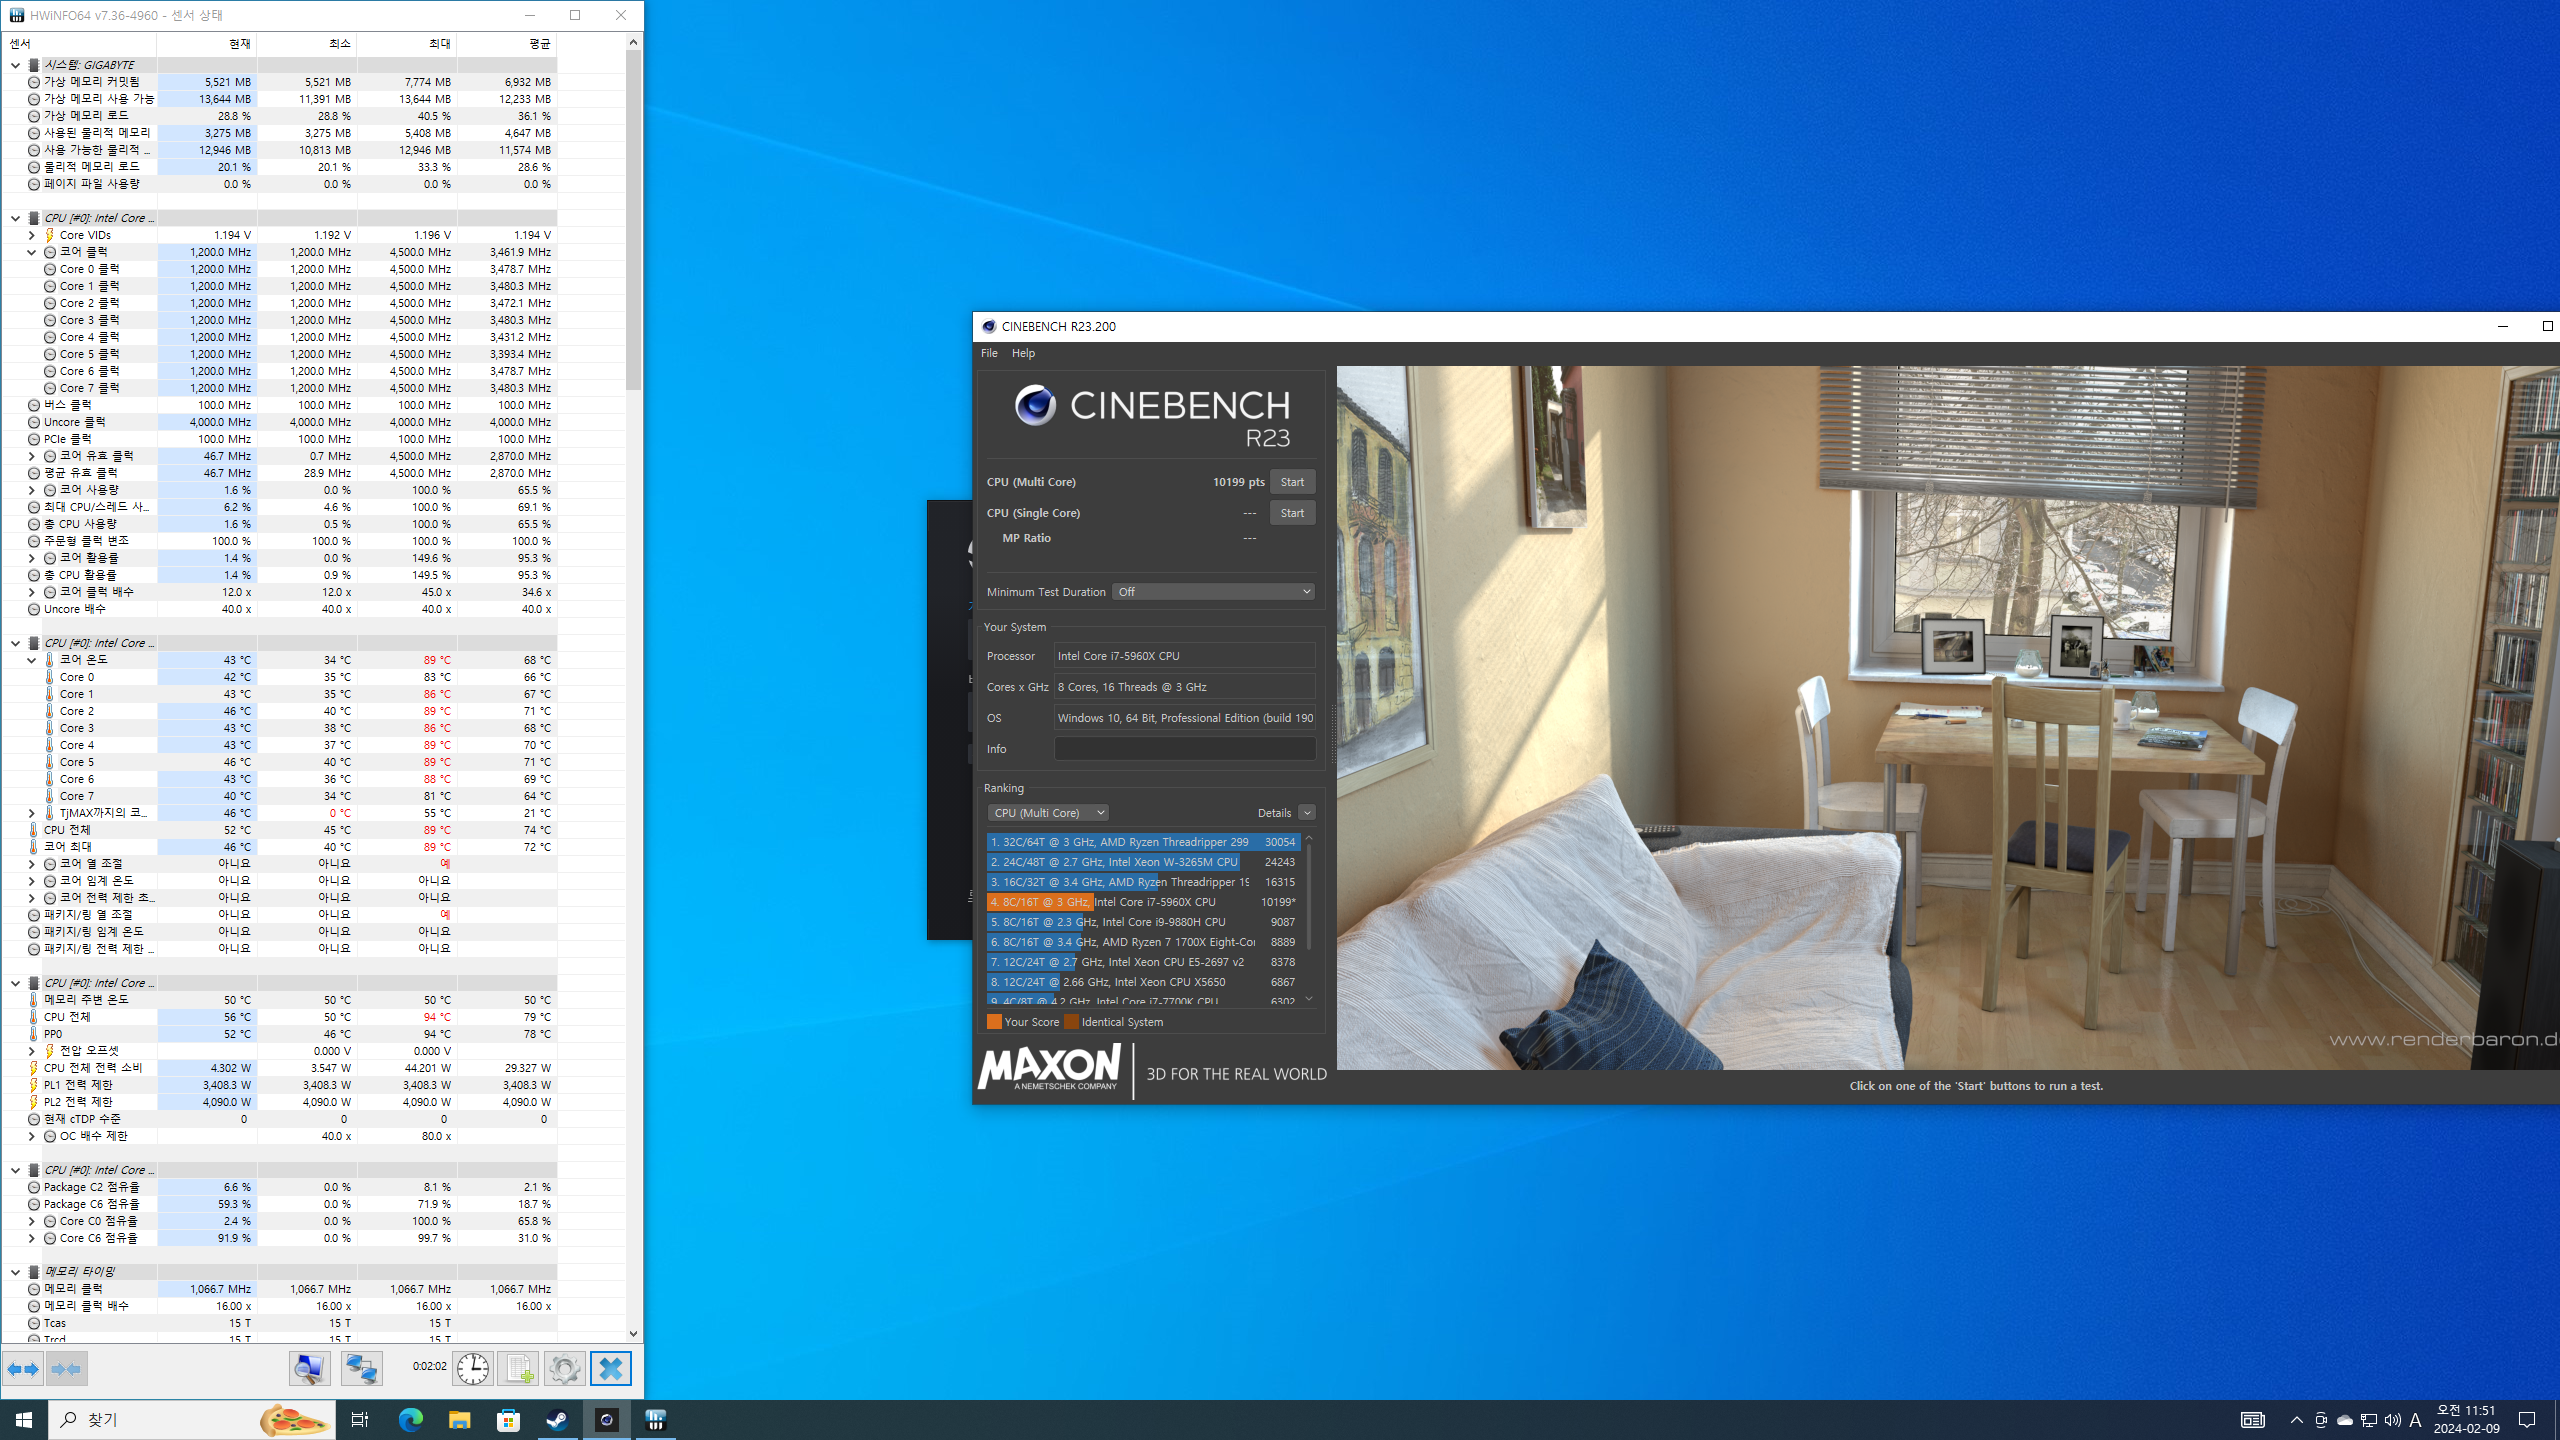The image size is (2560, 1440).
Task: Open the CPU (Multi Core) ranking dropdown
Action: tap(1048, 813)
